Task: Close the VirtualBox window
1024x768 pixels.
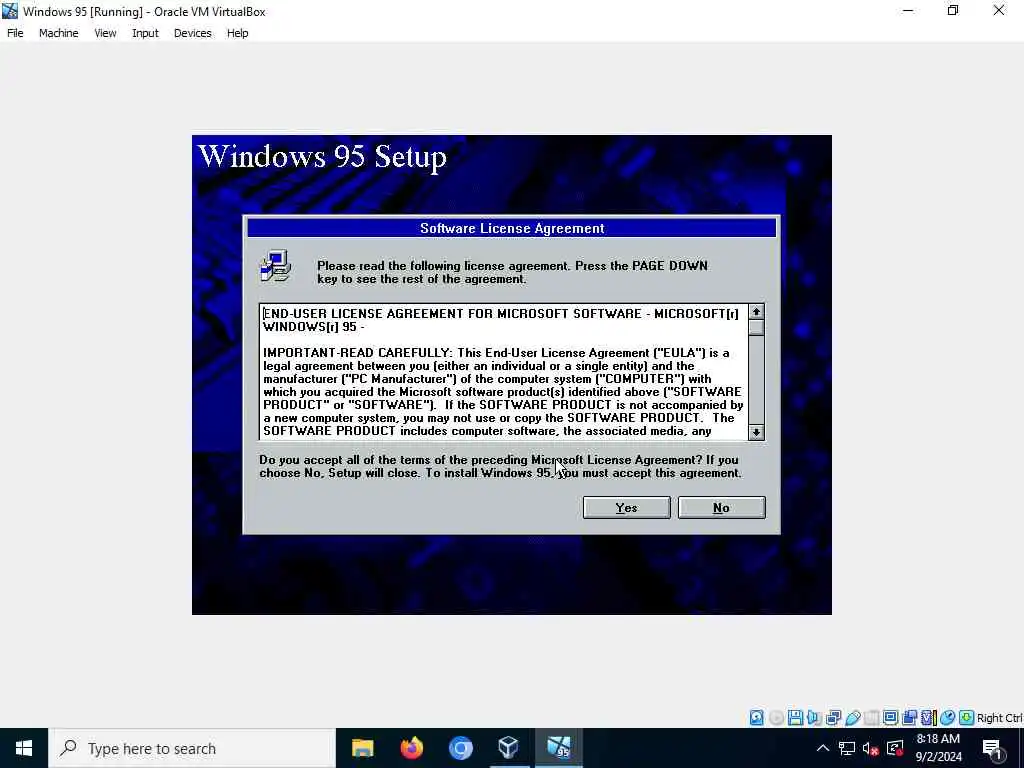Action: tap(999, 11)
